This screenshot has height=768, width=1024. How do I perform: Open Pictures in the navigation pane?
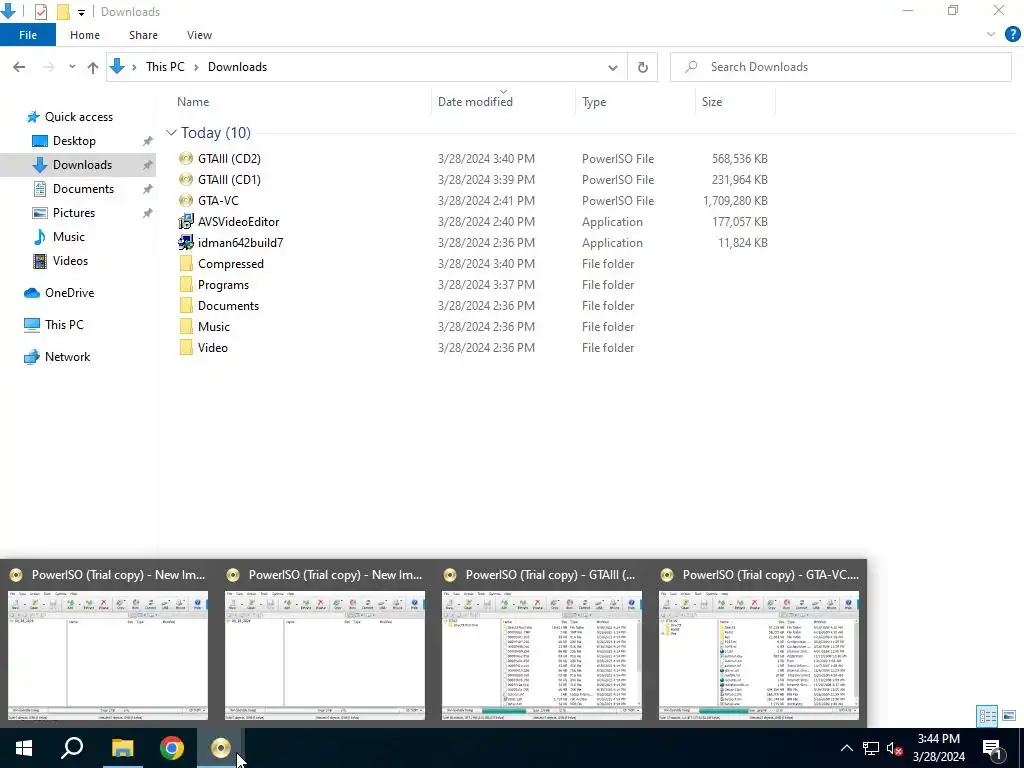coord(73,213)
